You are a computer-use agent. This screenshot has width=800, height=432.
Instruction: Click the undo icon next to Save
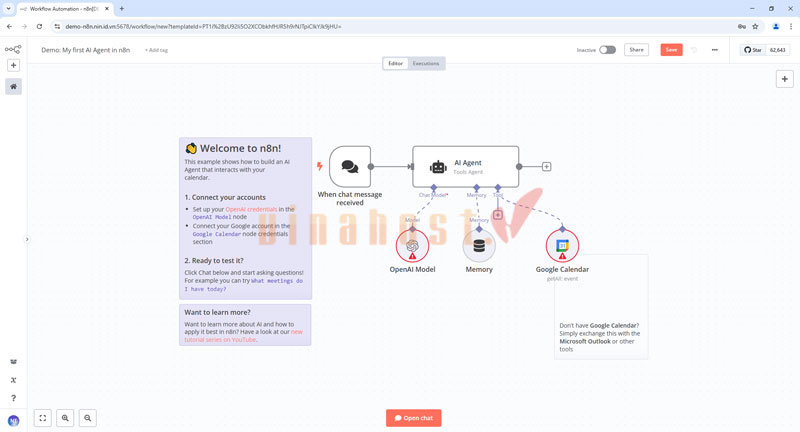point(694,50)
